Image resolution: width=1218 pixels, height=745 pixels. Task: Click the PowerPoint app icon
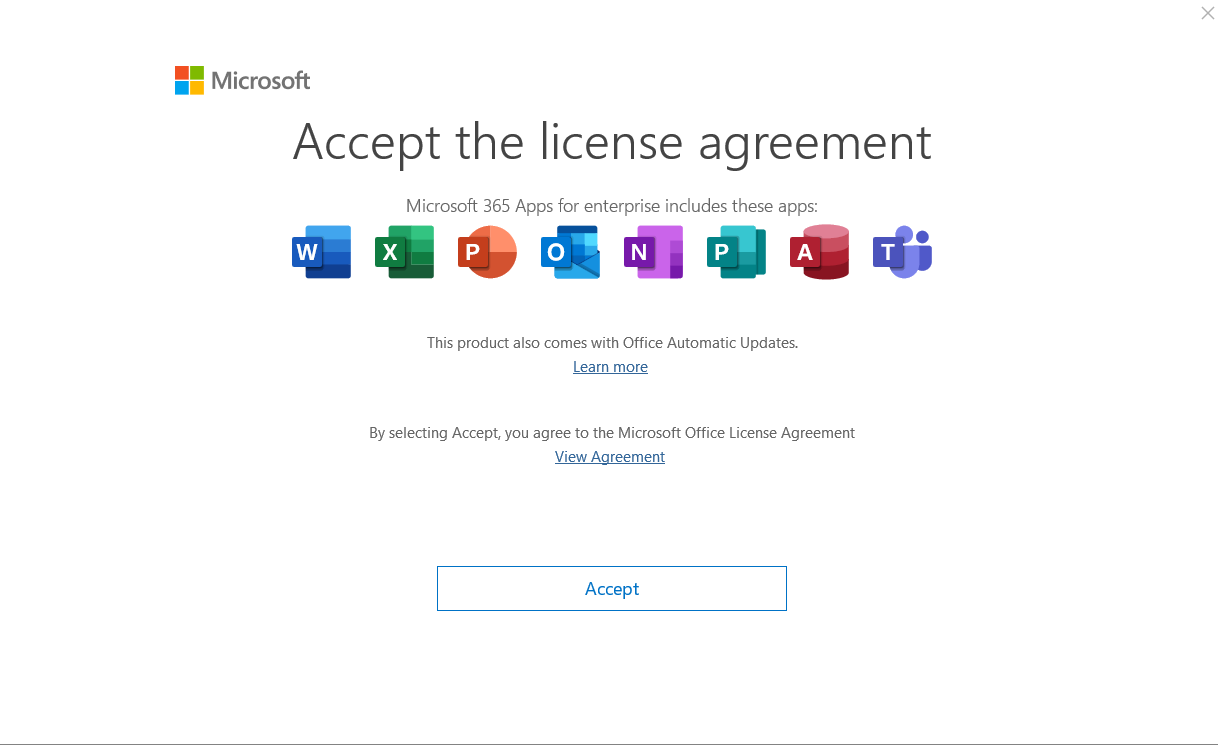[x=487, y=252]
